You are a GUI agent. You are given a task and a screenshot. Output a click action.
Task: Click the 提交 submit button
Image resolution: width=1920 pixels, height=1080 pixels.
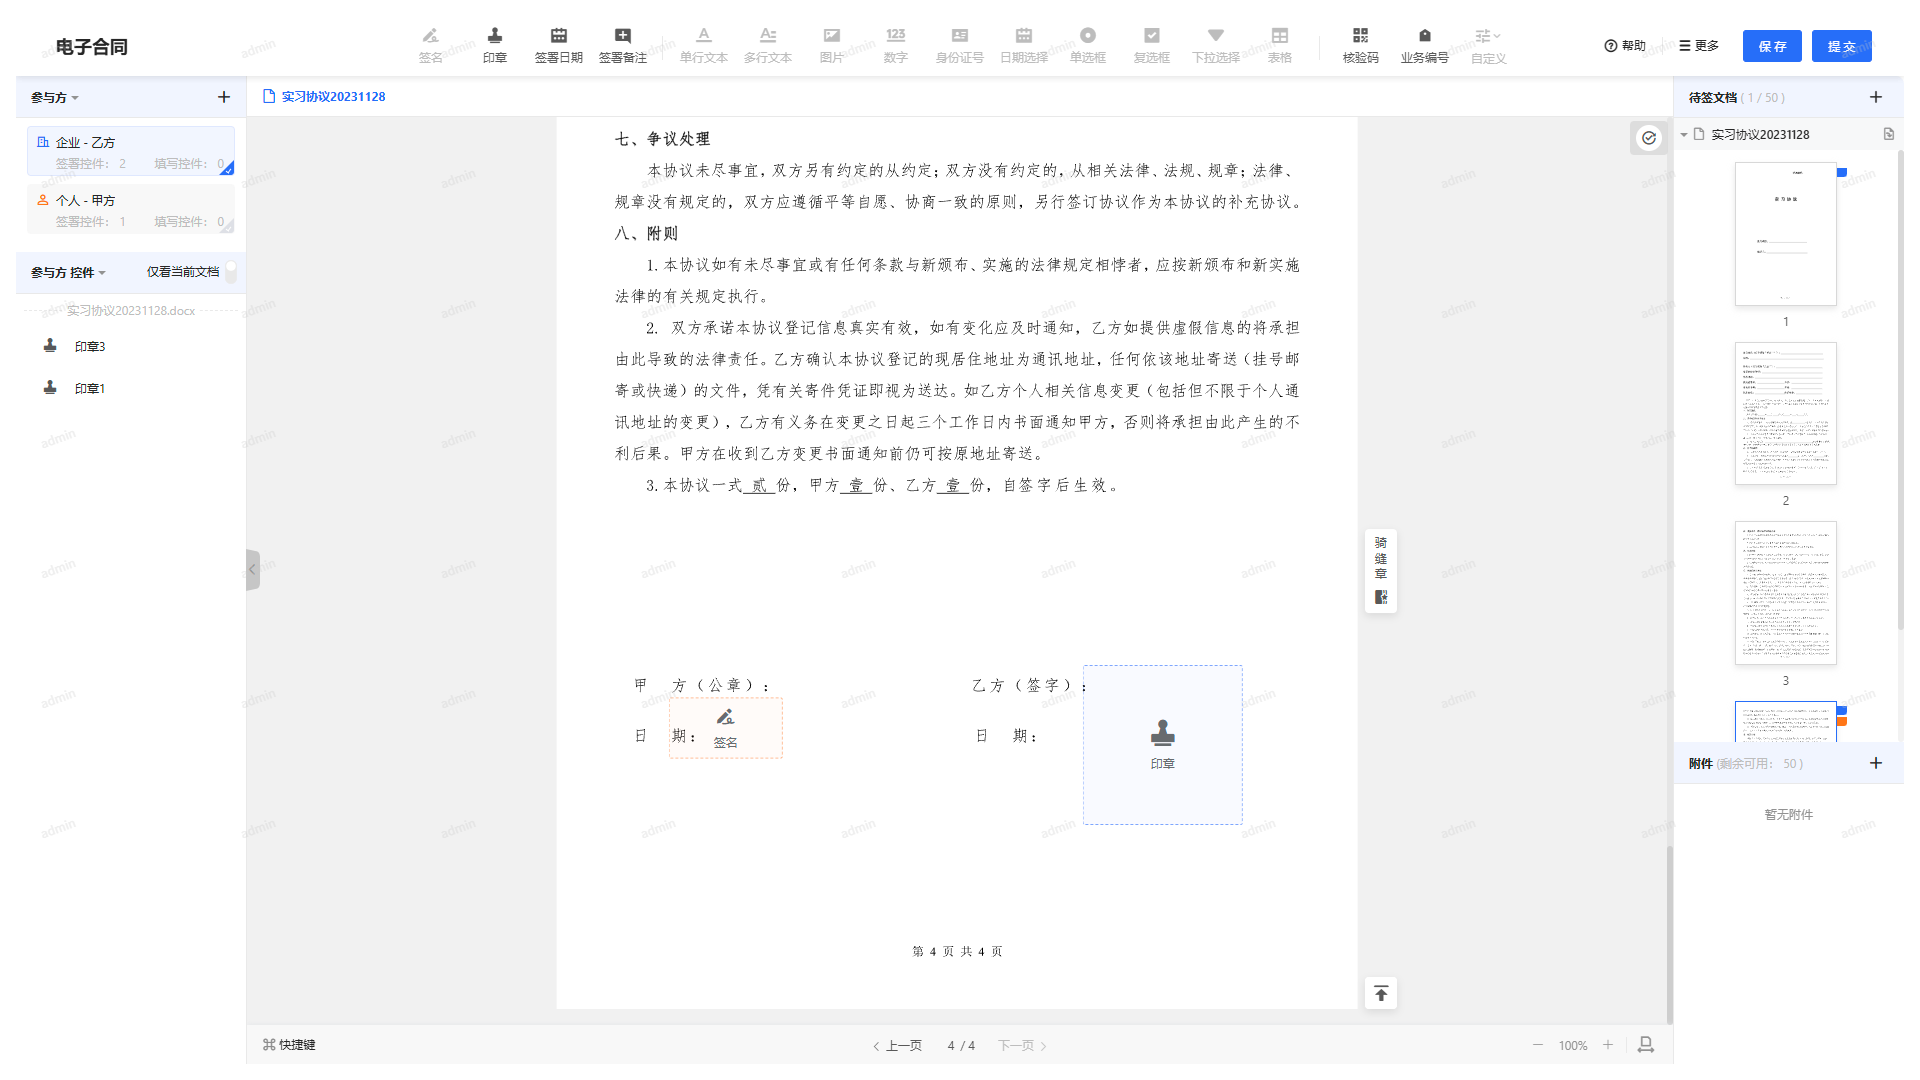pos(1842,45)
